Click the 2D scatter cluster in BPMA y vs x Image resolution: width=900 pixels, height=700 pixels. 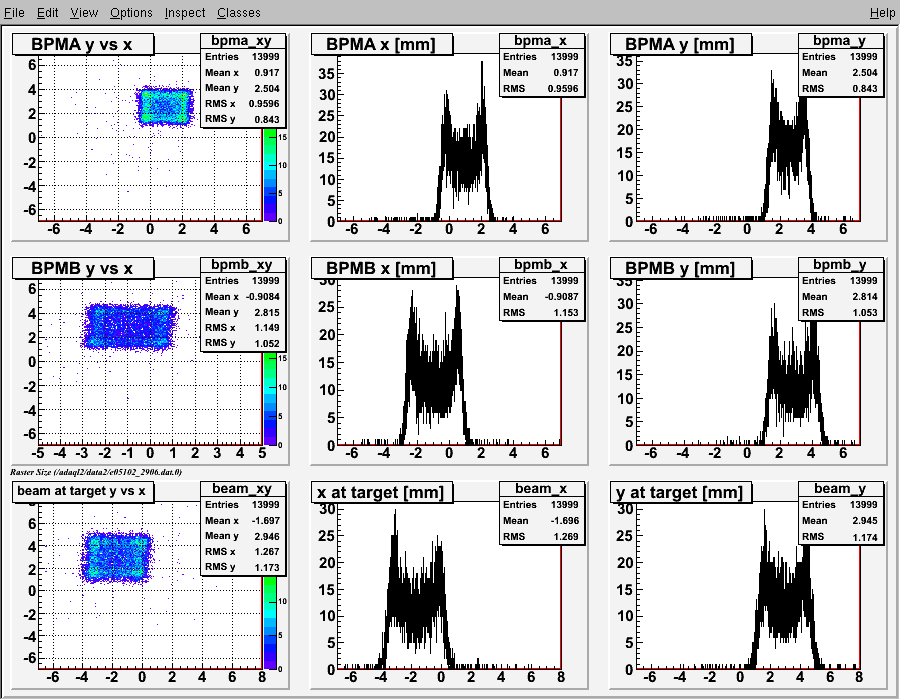[165, 106]
